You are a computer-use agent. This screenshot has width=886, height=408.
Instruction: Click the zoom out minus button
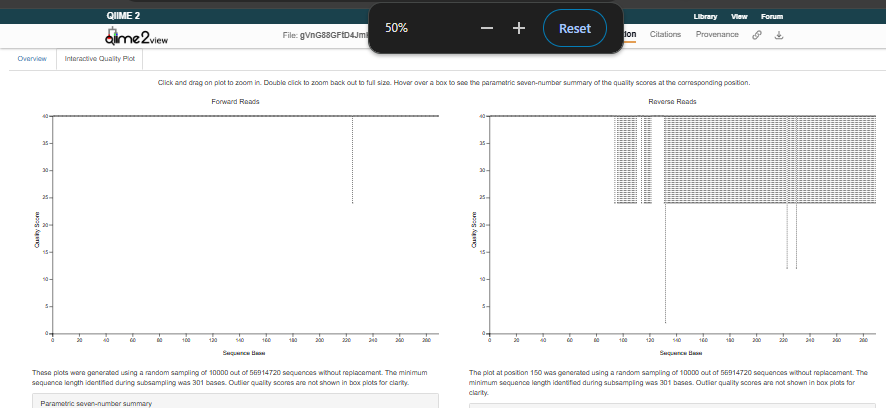487,28
